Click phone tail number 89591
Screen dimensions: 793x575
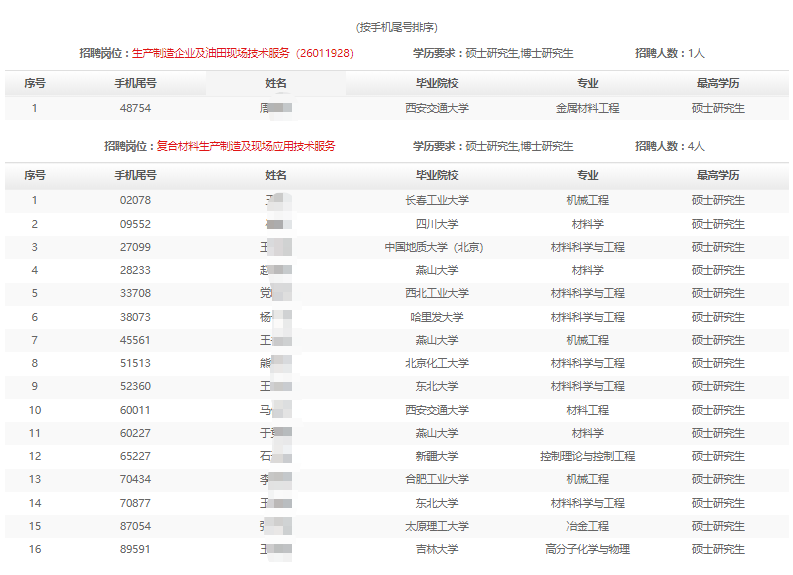click(135, 549)
